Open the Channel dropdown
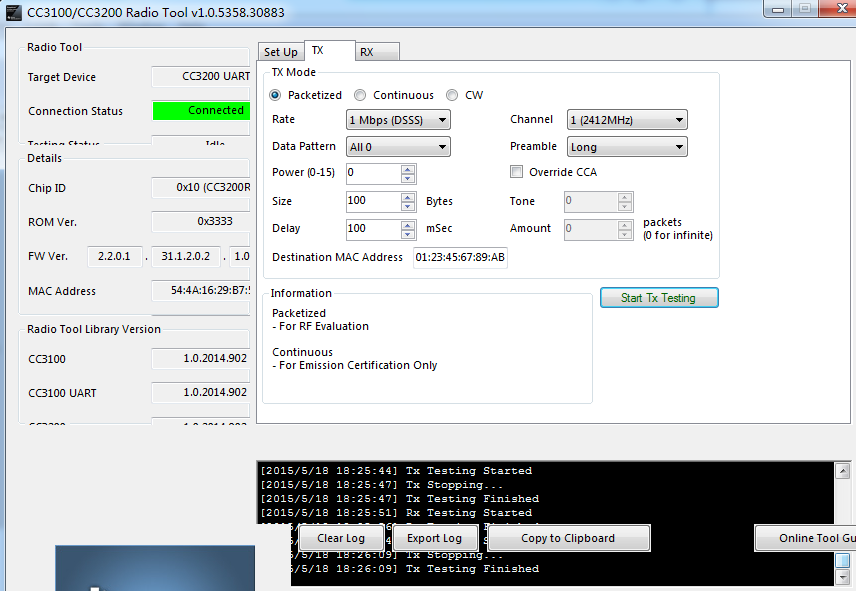Image resolution: width=856 pixels, height=591 pixels. 627,120
